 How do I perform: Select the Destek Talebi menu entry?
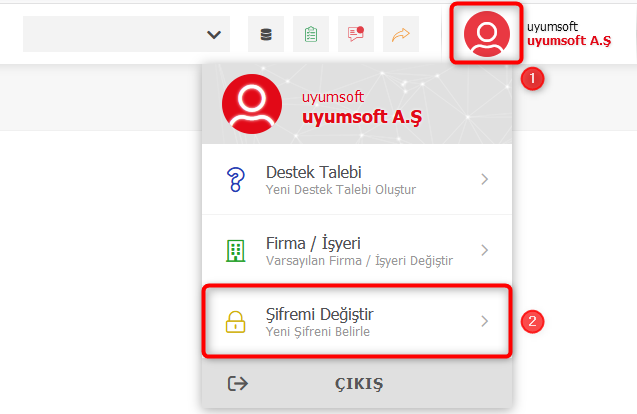340,180
